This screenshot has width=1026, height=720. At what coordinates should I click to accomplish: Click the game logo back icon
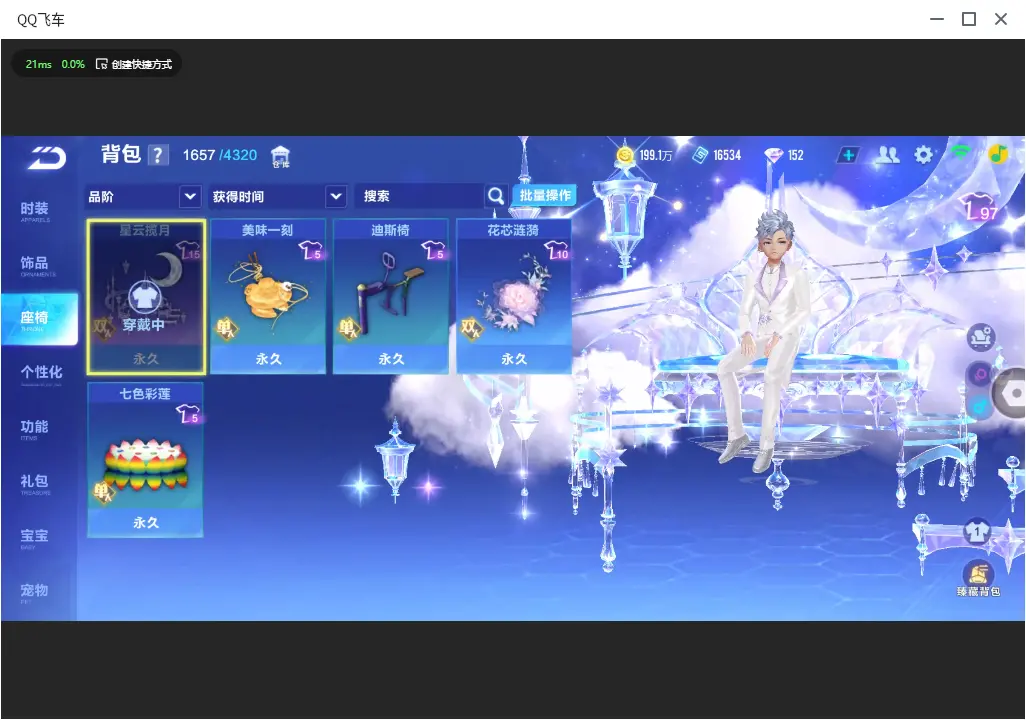tap(46, 158)
